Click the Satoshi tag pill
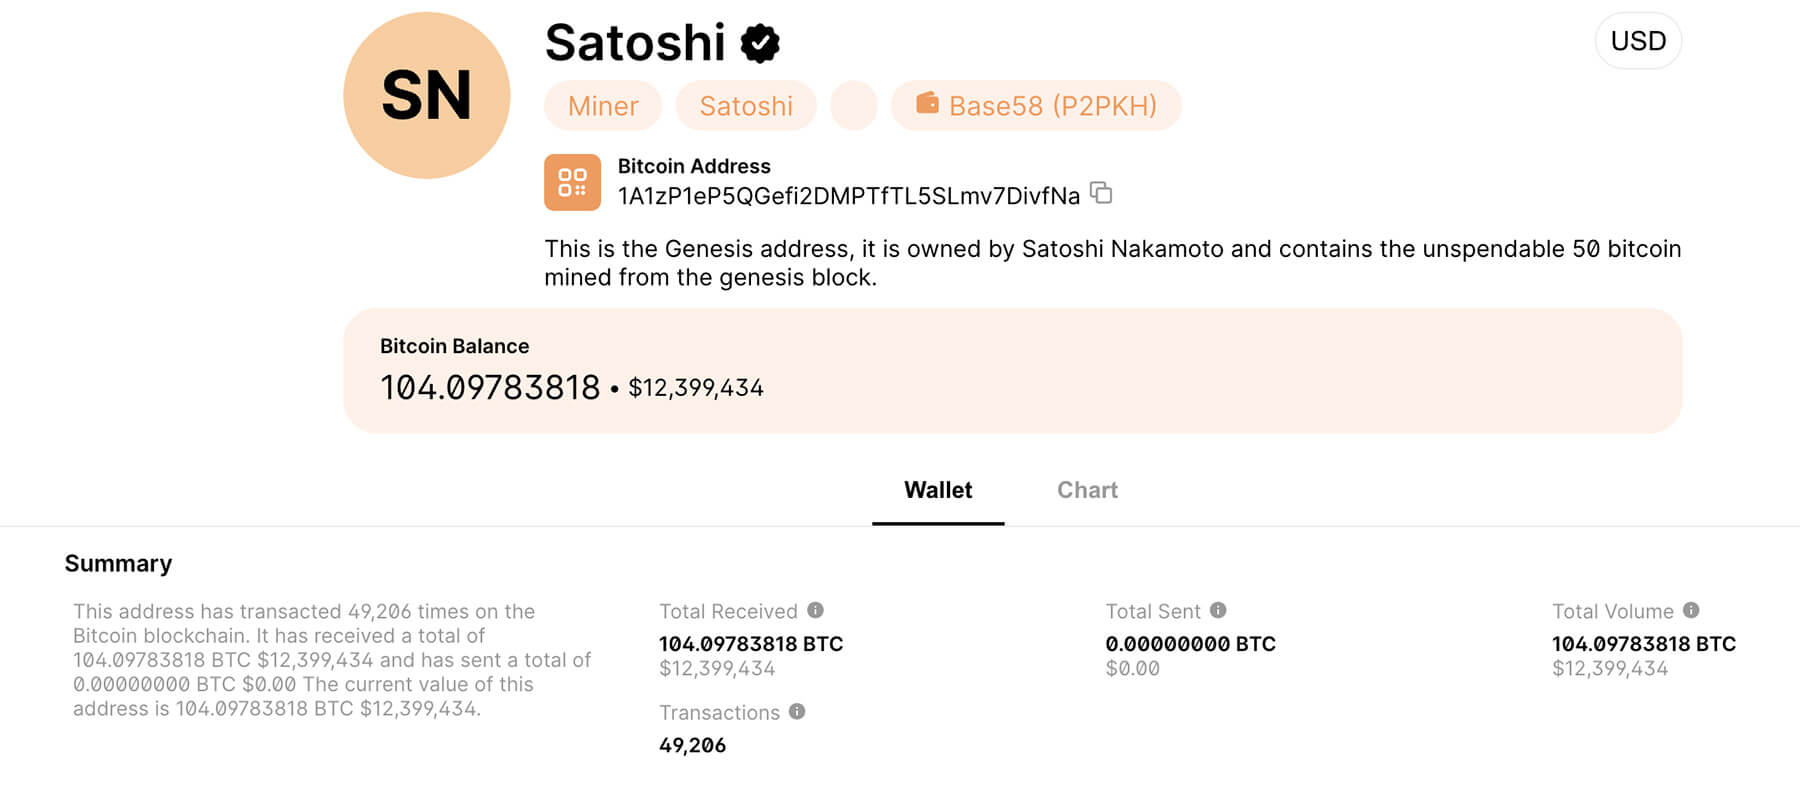The image size is (1800, 800). point(746,106)
